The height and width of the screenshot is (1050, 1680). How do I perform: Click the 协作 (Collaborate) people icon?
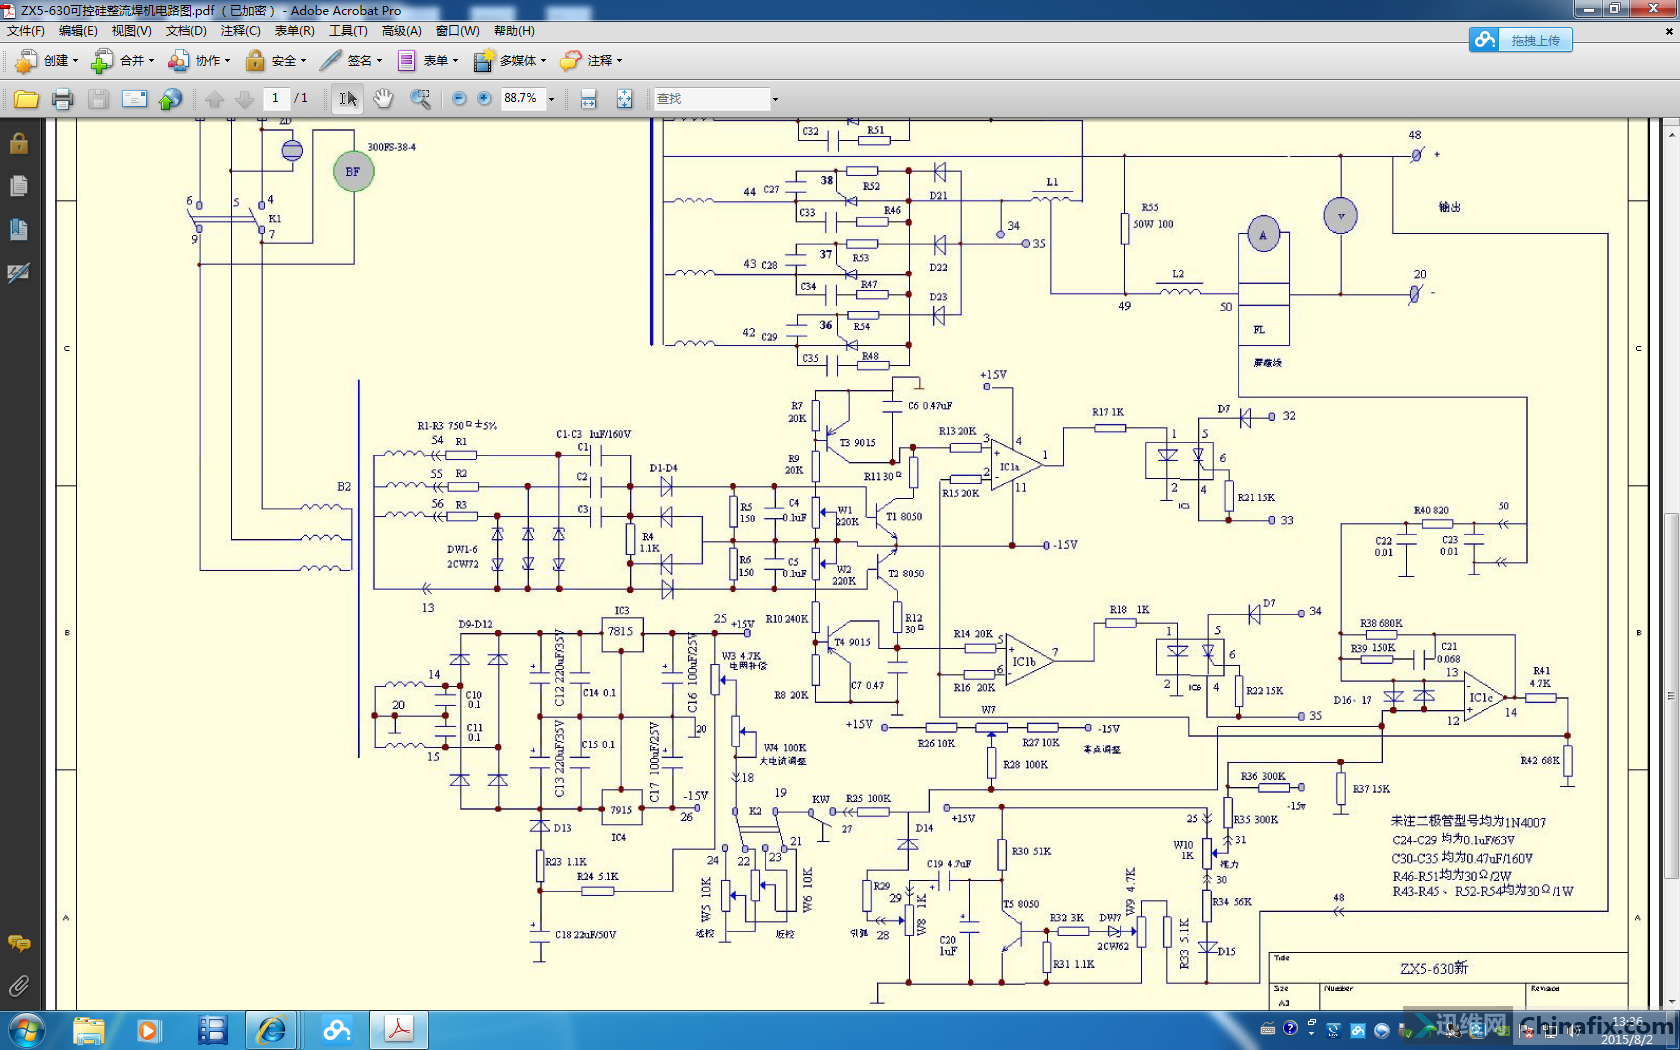click(178, 61)
